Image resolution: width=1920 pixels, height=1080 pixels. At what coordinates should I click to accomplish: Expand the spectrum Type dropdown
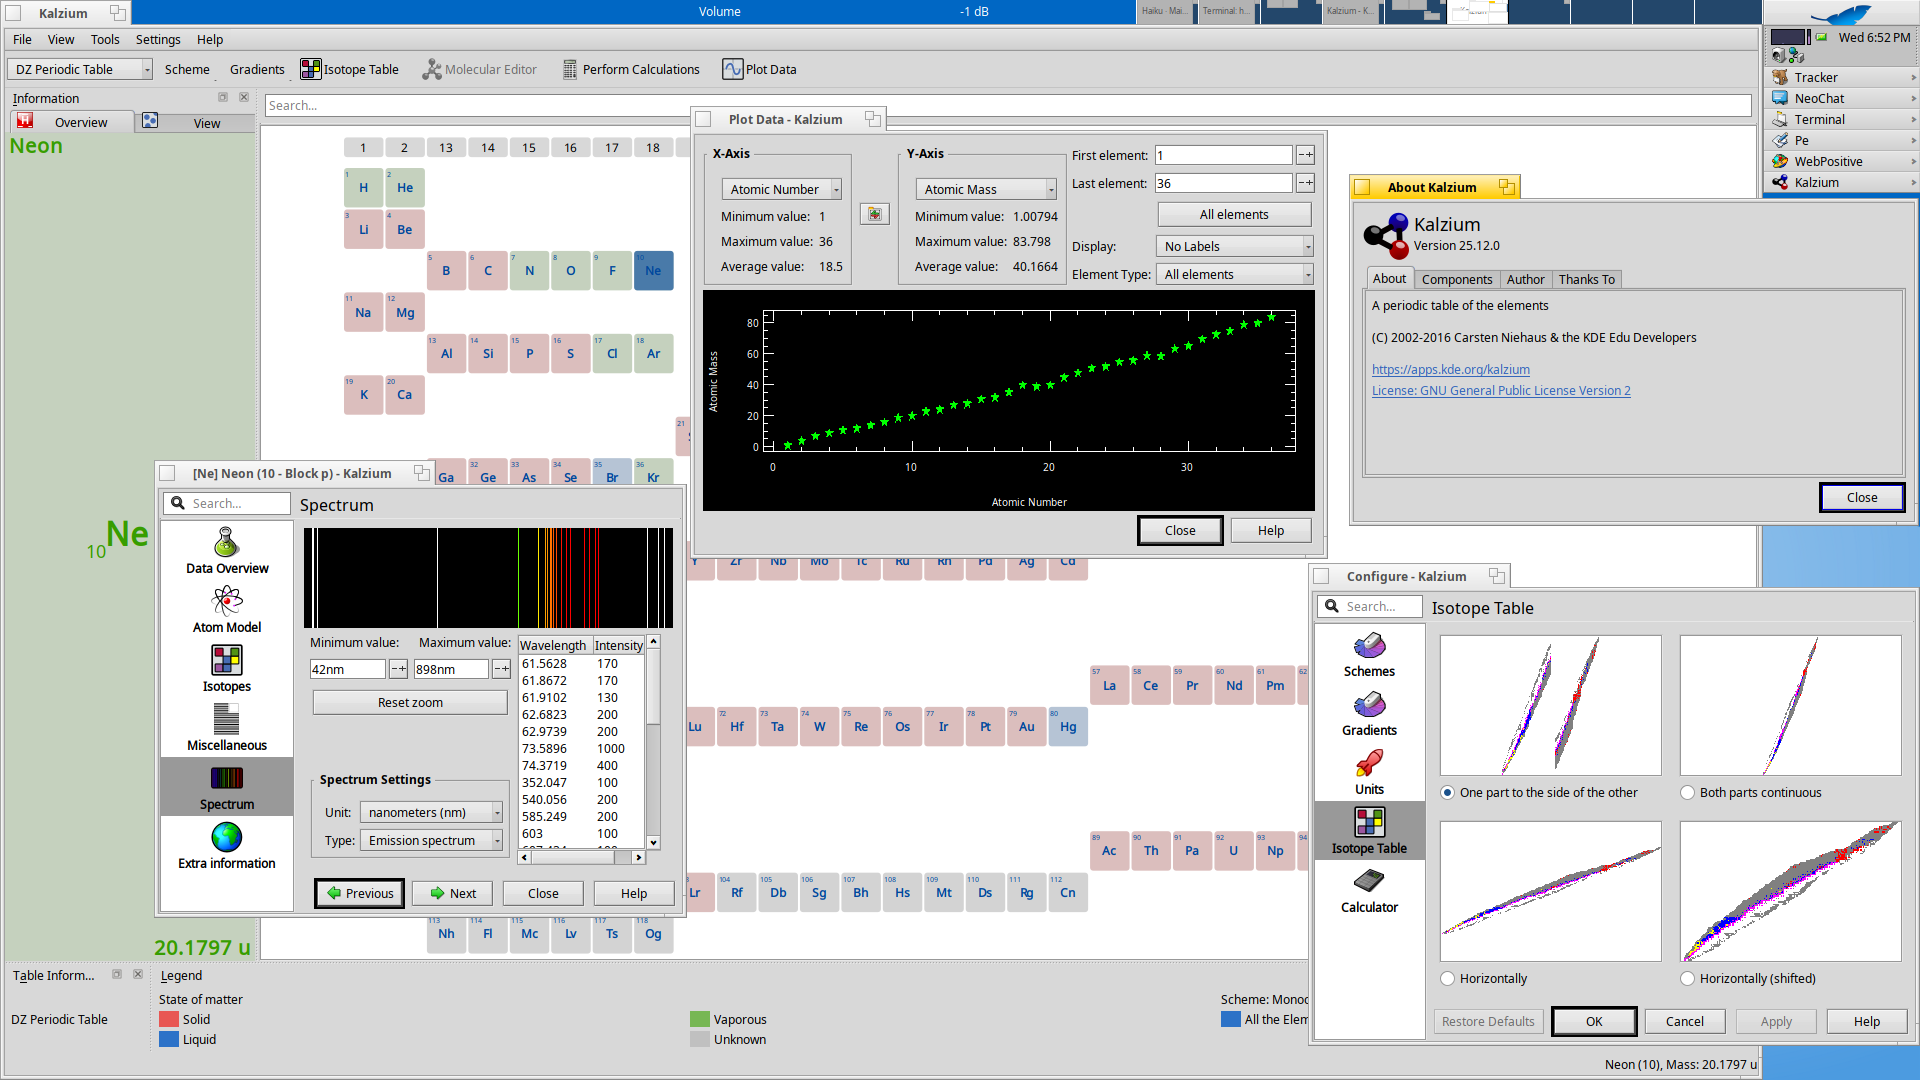[431, 841]
